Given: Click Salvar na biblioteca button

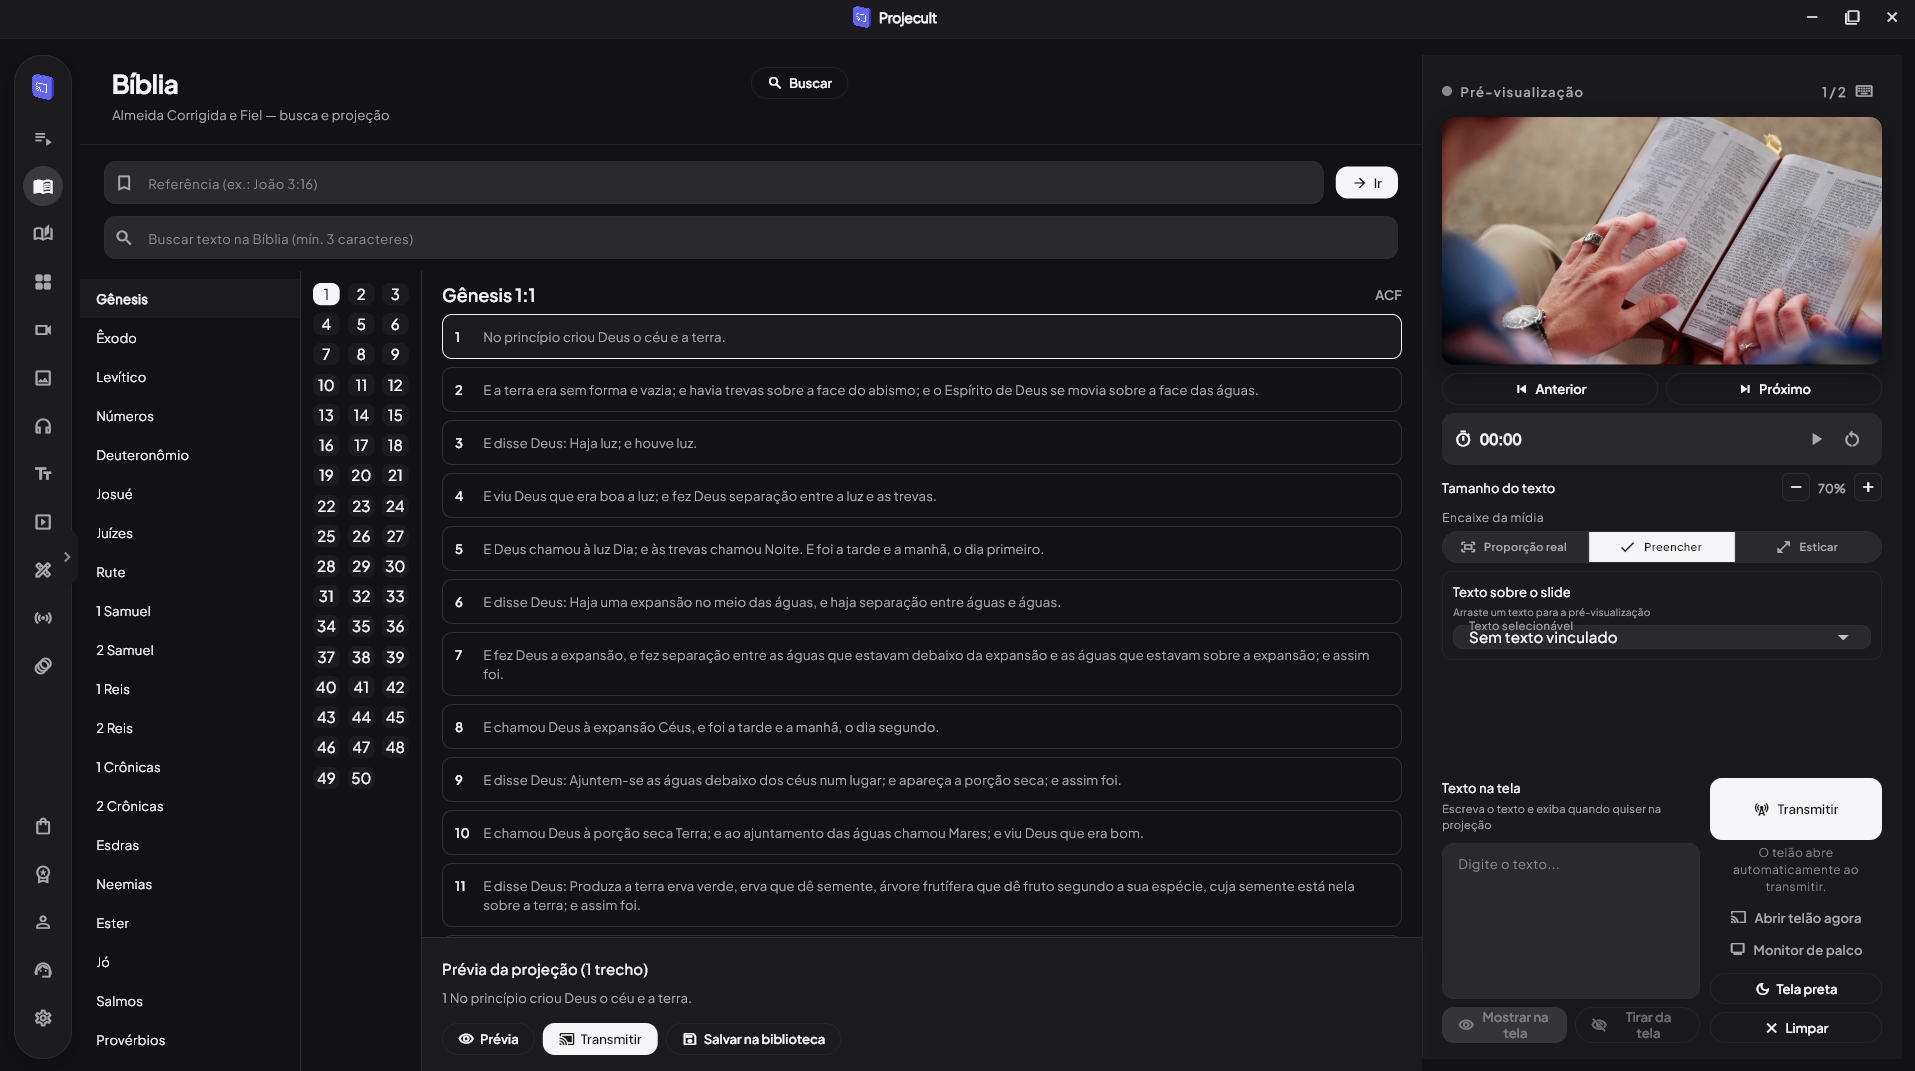Looking at the screenshot, I should point(754,1039).
